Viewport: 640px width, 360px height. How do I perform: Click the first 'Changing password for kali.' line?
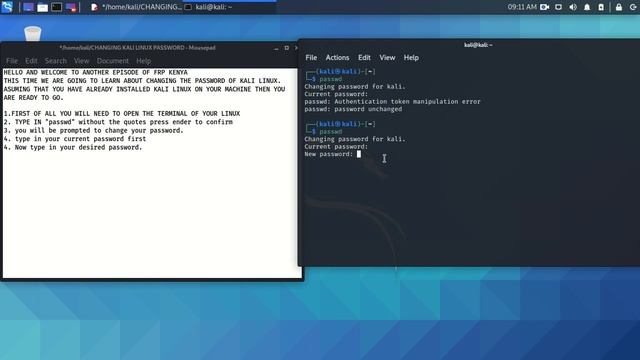tap(355, 87)
